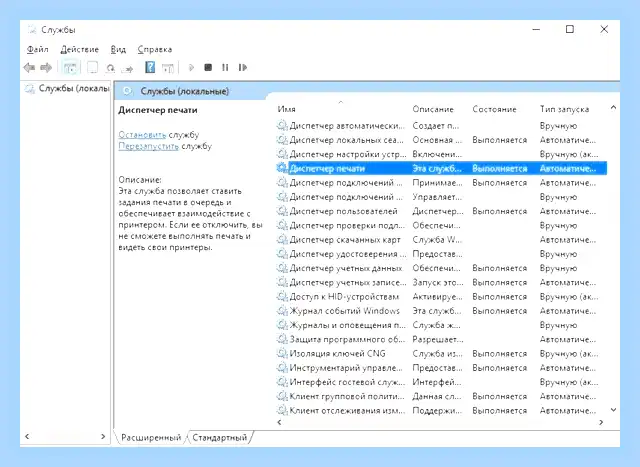Click Диспетчер... description of Диспетчер пользователей
The width and height of the screenshot is (640, 467).
coord(438,211)
